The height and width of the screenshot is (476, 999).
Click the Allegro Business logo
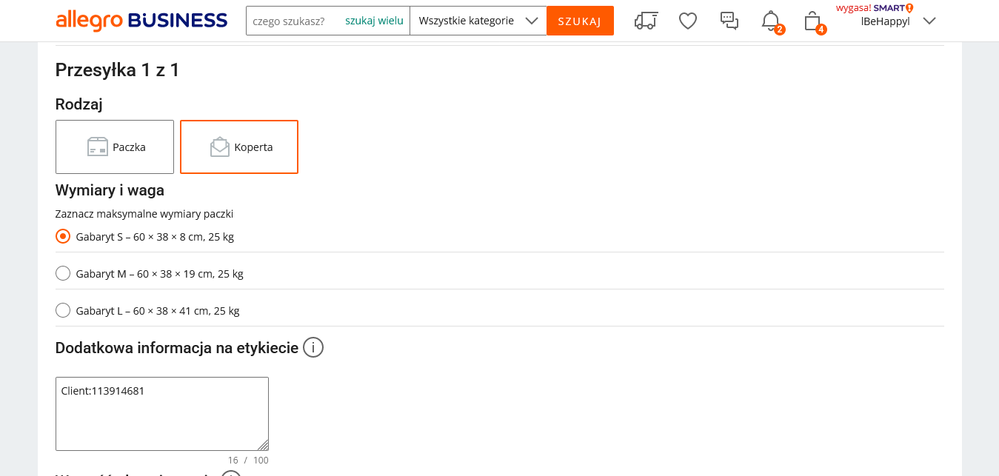click(142, 21)
